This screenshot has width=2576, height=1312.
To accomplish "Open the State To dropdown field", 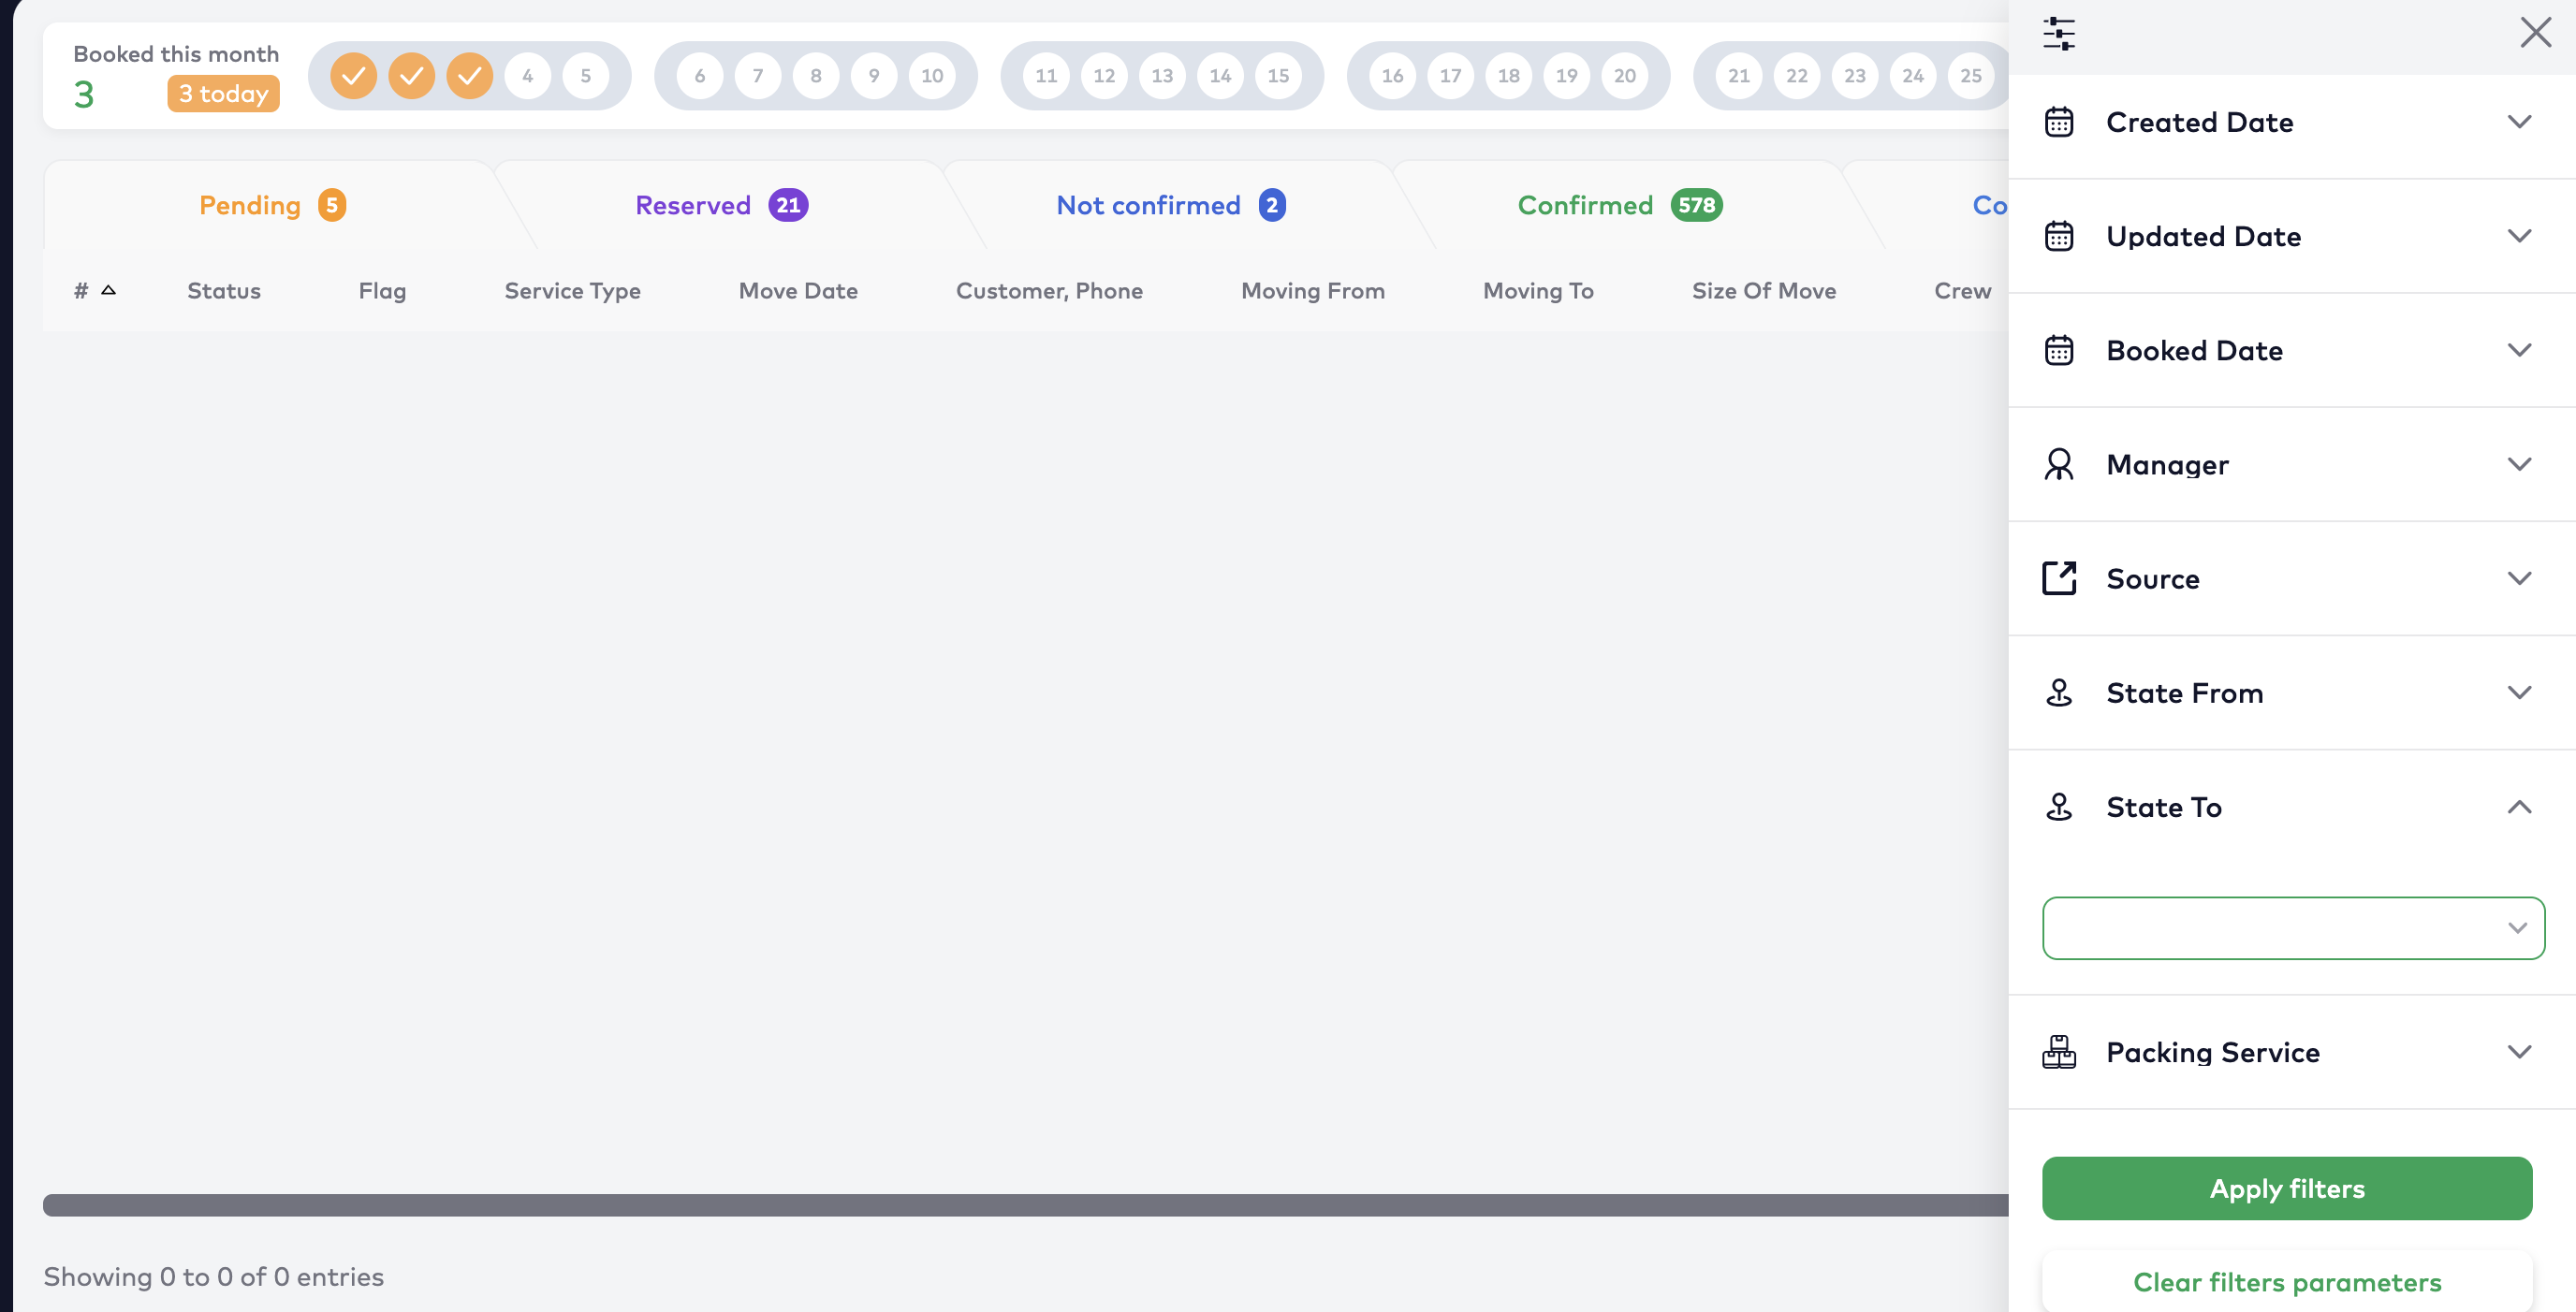I will (2292, 928).
